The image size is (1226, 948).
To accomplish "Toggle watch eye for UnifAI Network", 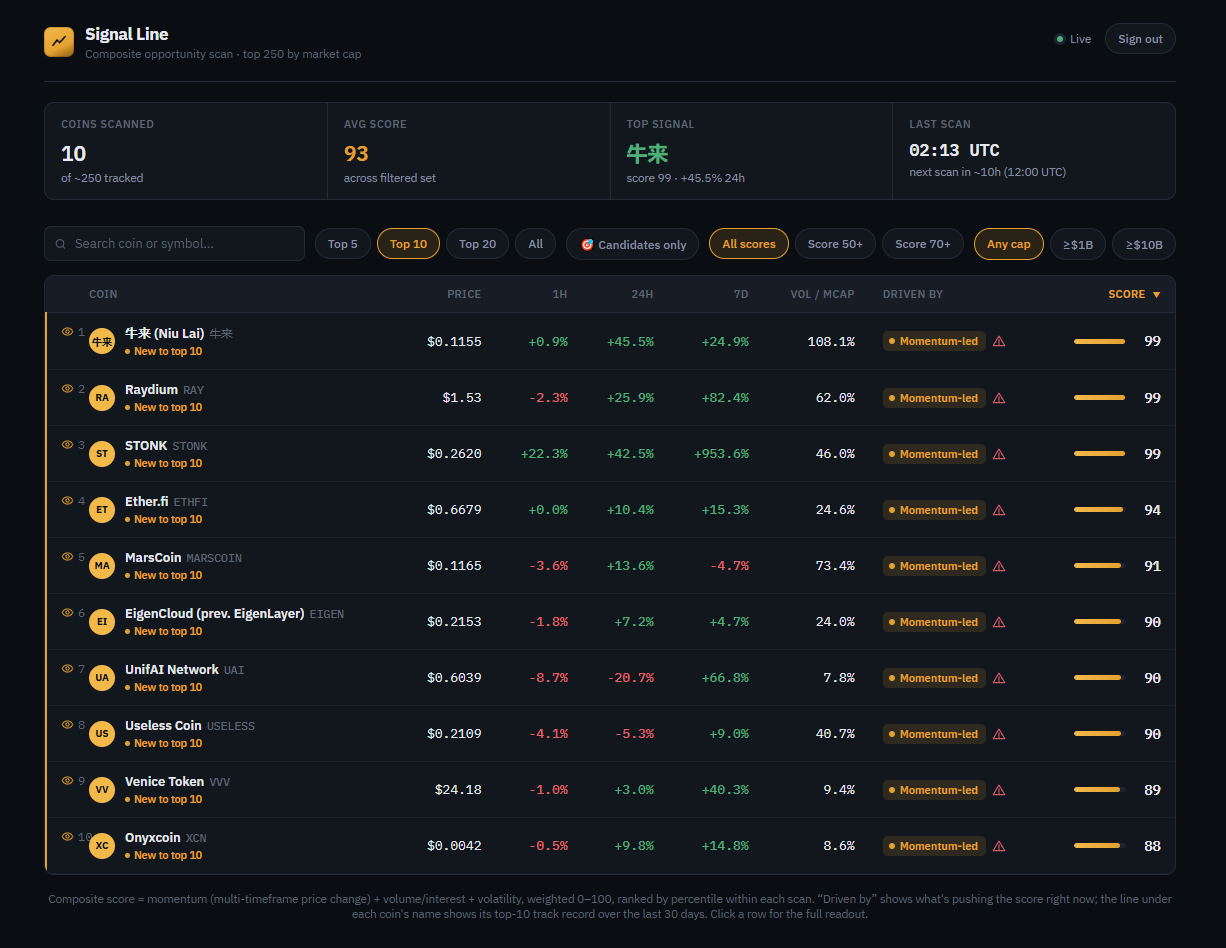I will (68, 668).
